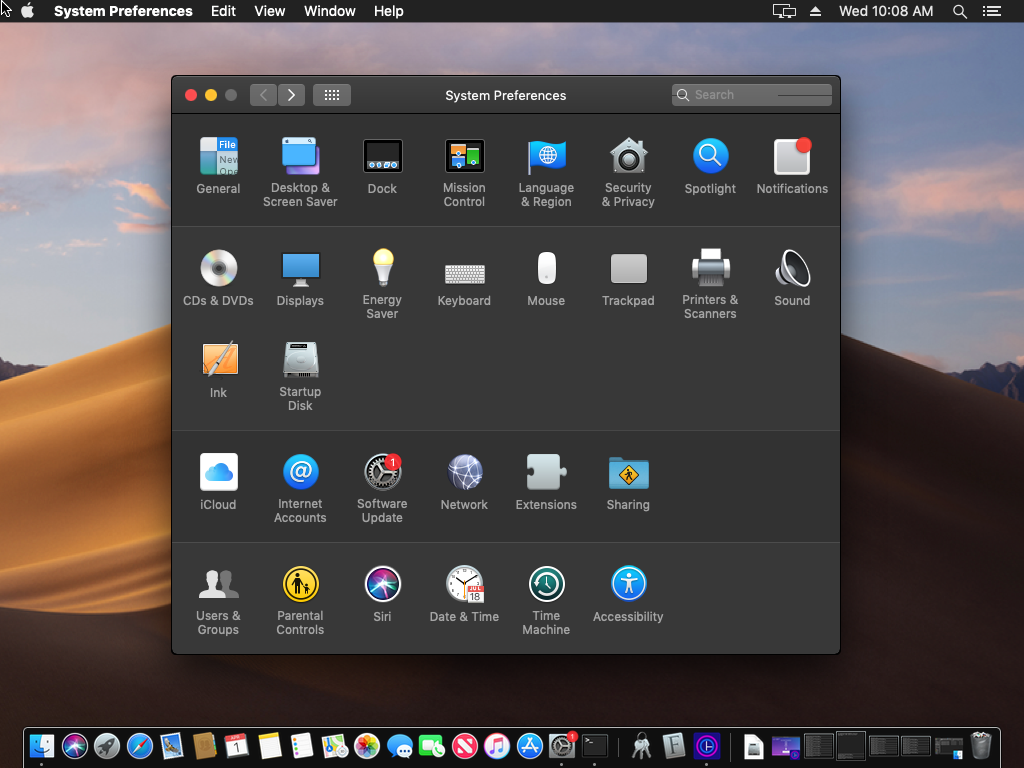Select the Mission Control icon
The height and width of the screenshot is (768, 1024).
[x=464, y=157]
